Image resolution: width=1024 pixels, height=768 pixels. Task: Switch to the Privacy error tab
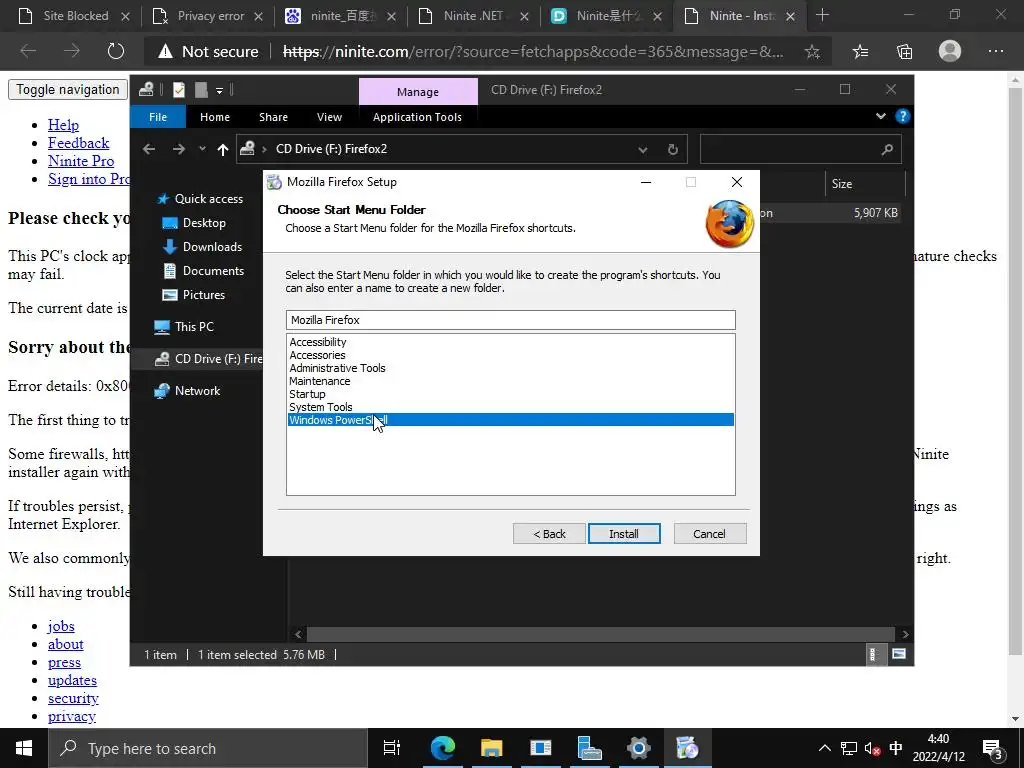(x=210, y=16)
